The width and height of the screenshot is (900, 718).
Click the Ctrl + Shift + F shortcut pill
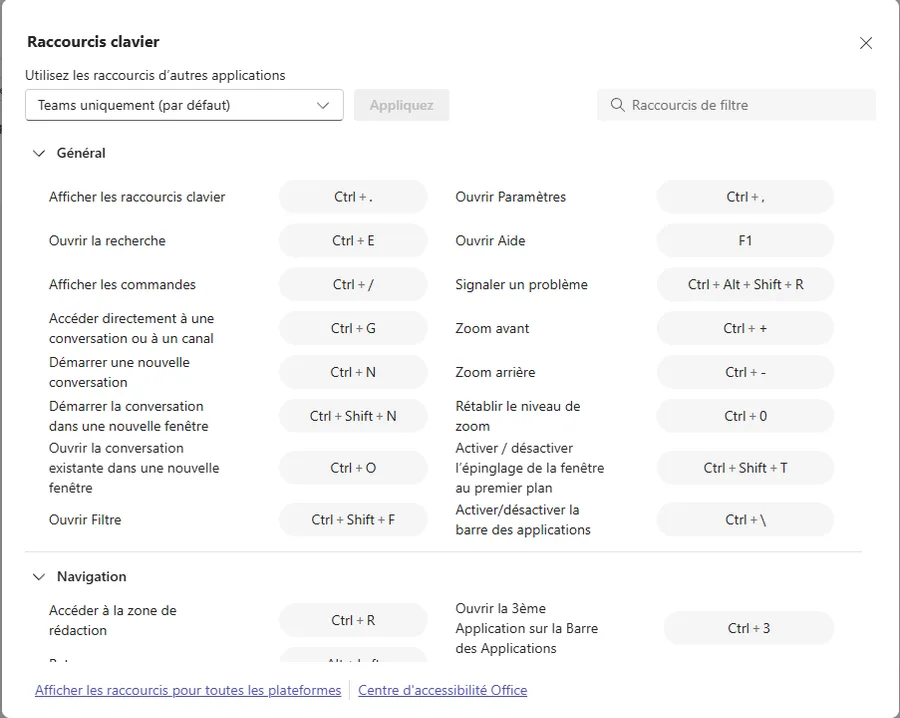[x=353, y=519]
